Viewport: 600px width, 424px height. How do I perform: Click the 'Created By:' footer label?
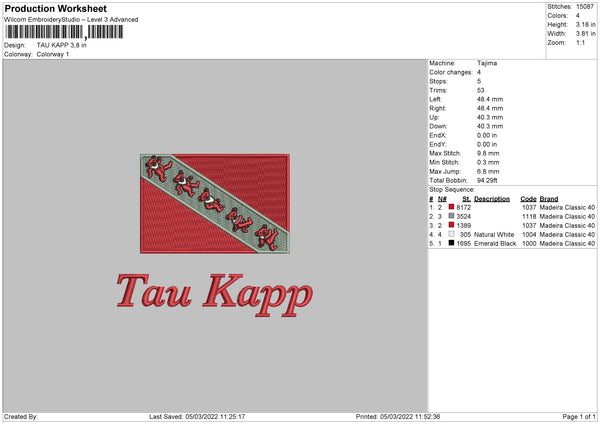(21, 416)
